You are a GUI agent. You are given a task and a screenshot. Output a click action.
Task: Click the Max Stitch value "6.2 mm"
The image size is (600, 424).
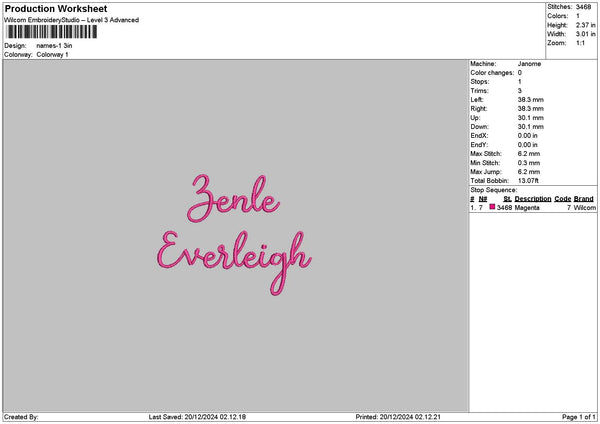tap(529, 154)
